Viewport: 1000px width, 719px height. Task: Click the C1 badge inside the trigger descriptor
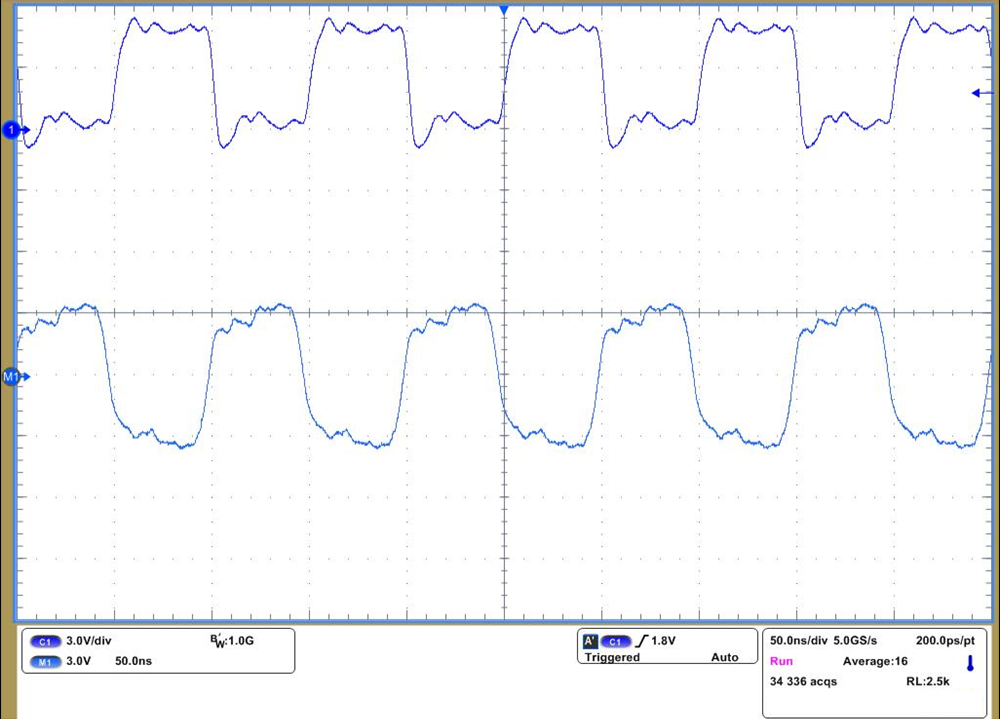(x=614, y=641)
